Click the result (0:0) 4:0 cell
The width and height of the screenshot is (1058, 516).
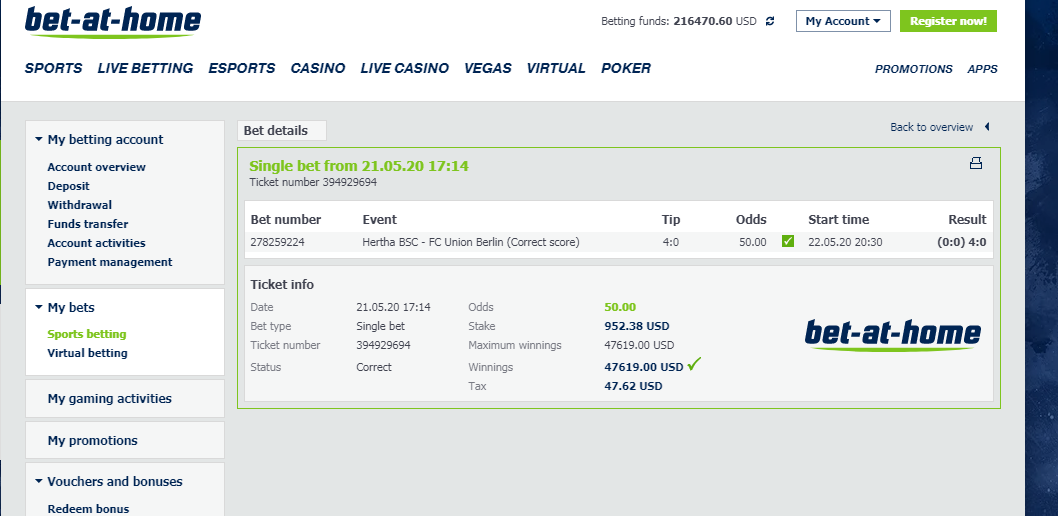pos(962,242)
